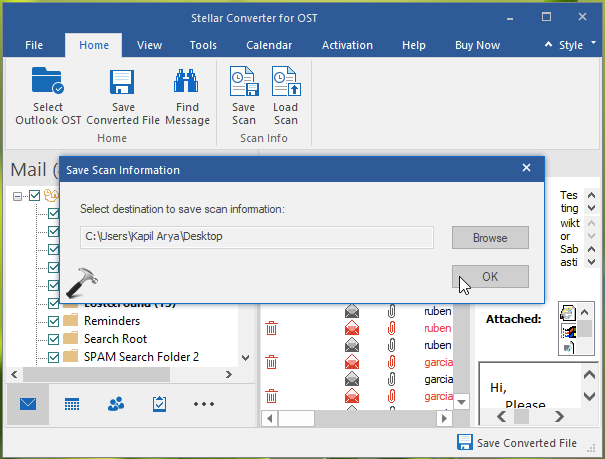Click red ruben sender text in list
The image size is (605, 459).
tap(438, 328)
